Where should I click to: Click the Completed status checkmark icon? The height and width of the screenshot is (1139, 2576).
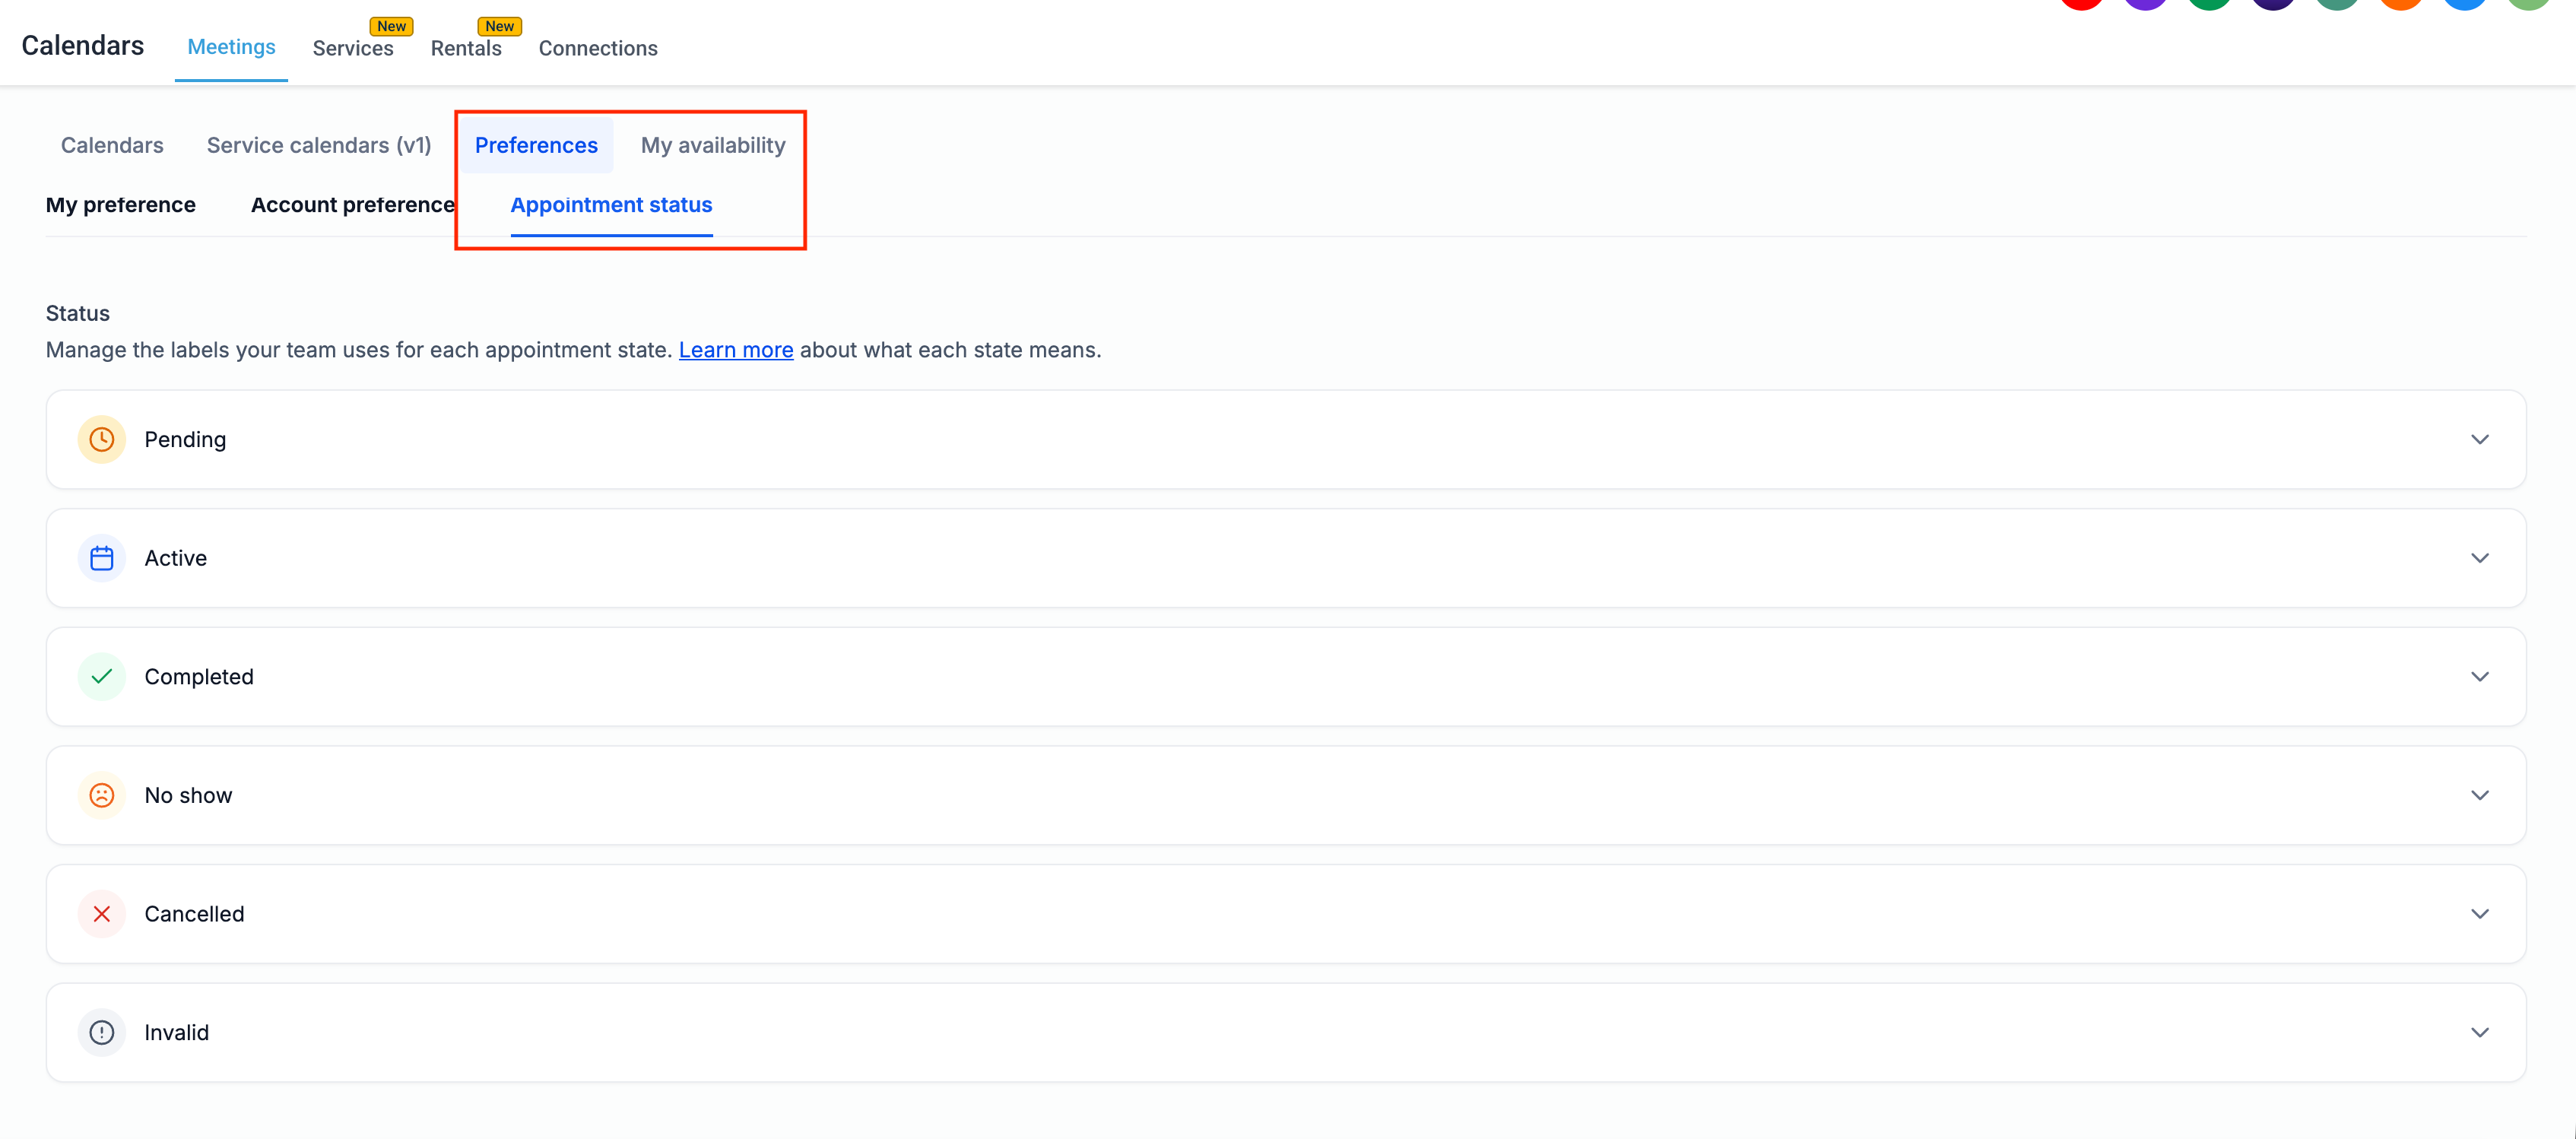tap(101, 676)
